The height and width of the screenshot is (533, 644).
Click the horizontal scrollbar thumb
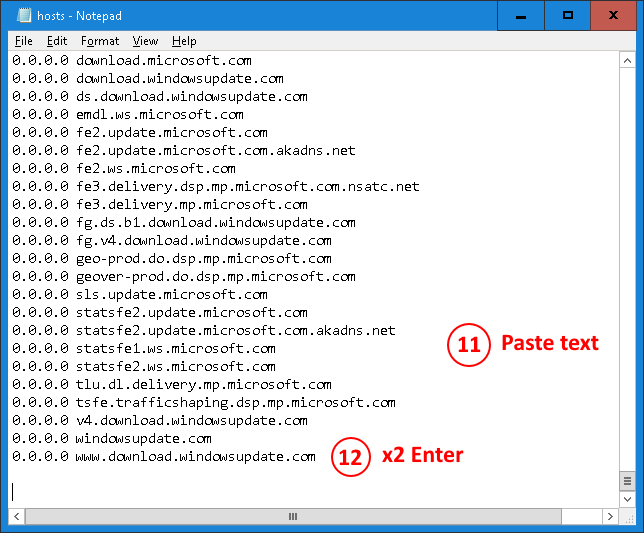tap(293, 516)
